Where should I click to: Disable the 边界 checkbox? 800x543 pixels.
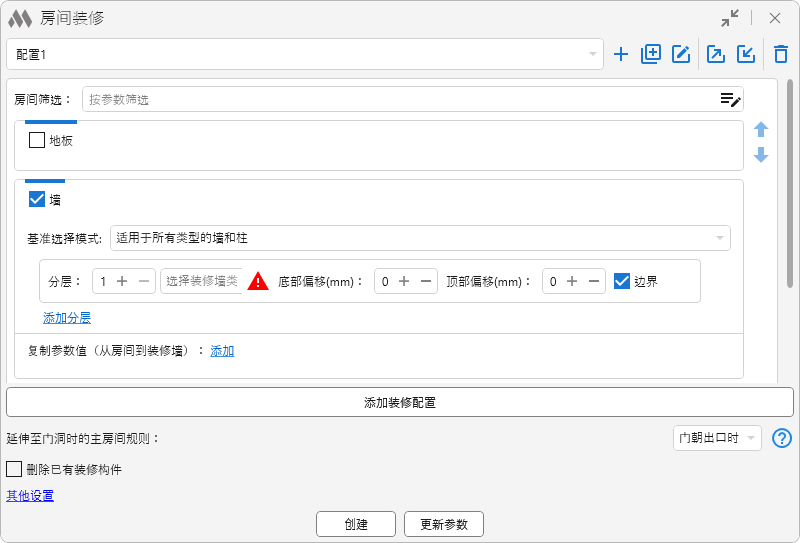point(622,281)
